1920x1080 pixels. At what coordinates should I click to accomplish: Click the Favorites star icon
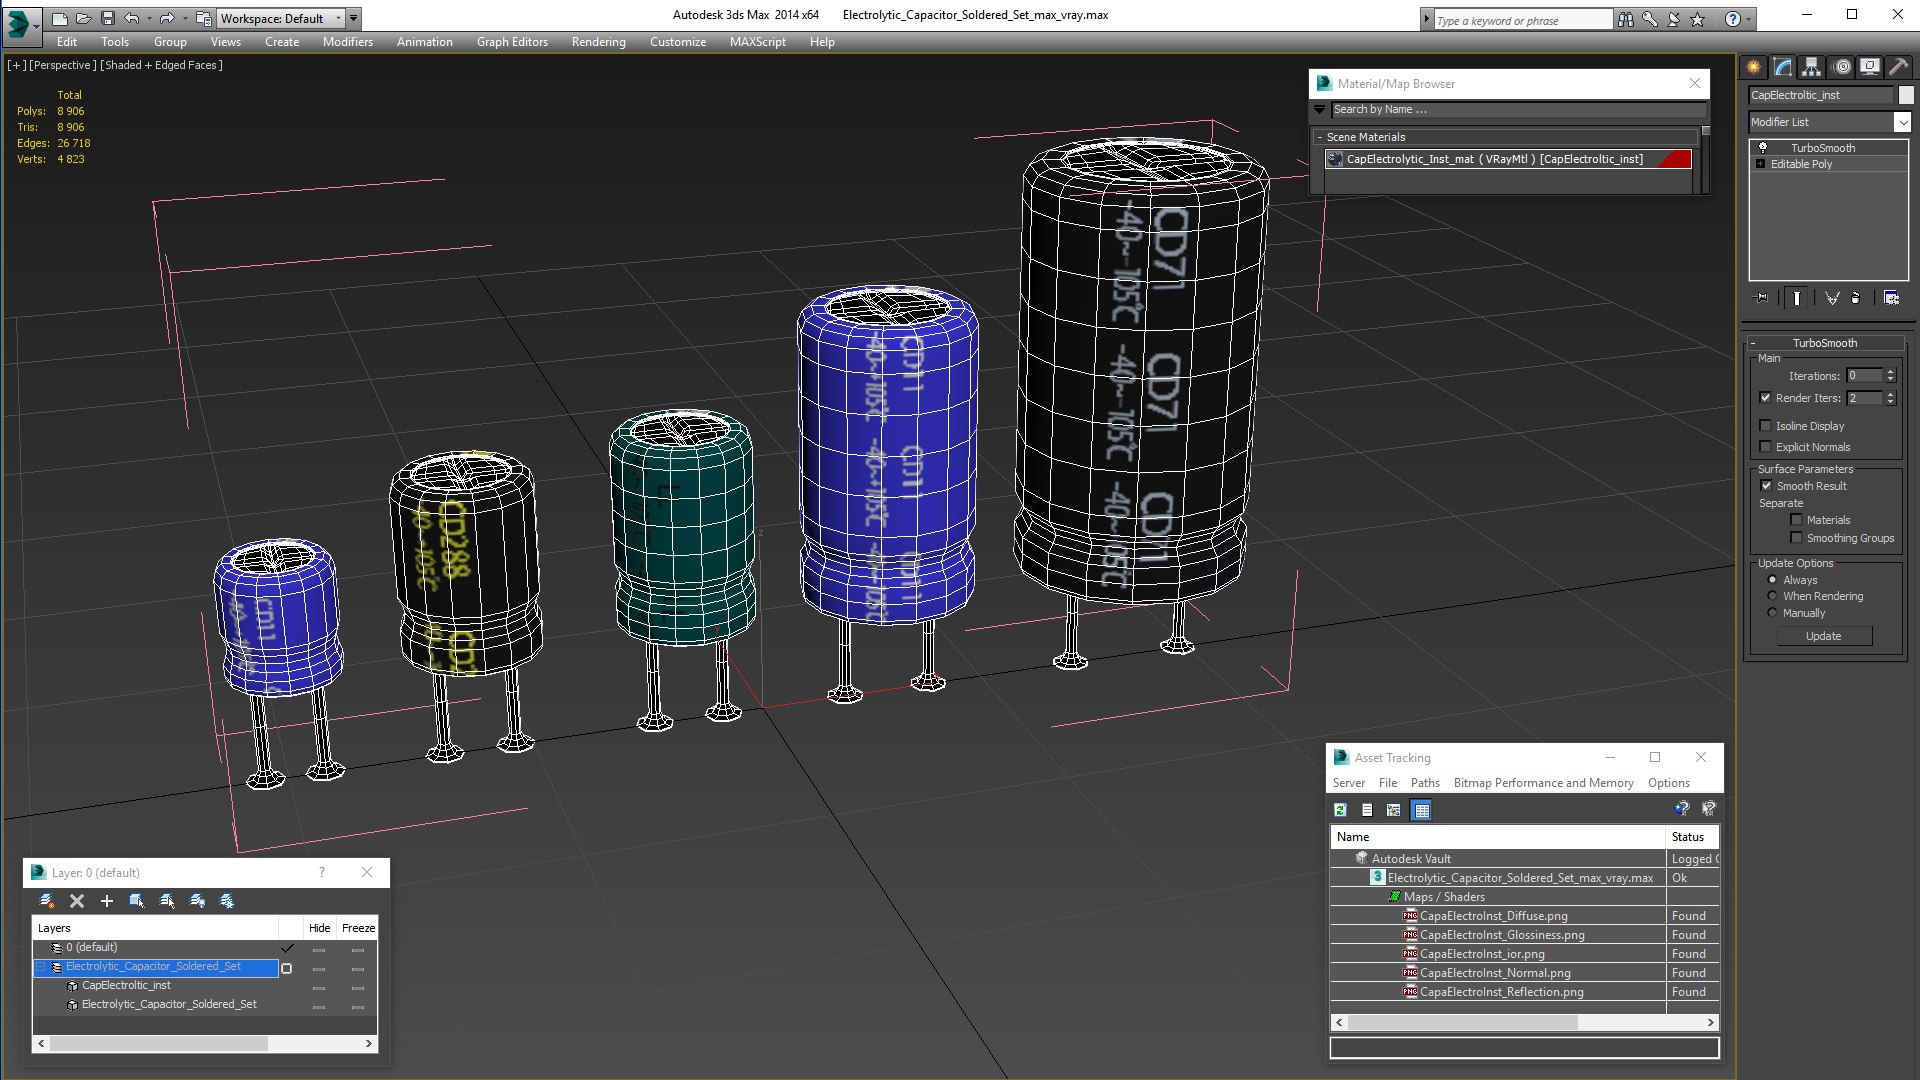[1698, 19]
